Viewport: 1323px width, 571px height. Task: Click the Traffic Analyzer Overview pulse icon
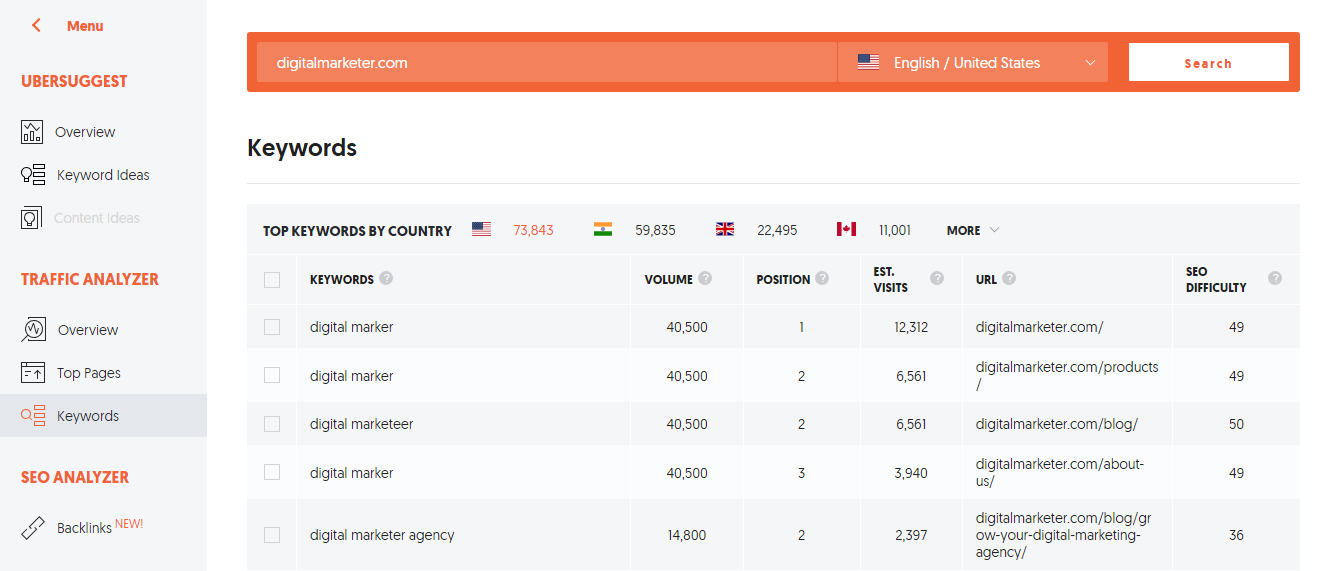click(33, 329)
